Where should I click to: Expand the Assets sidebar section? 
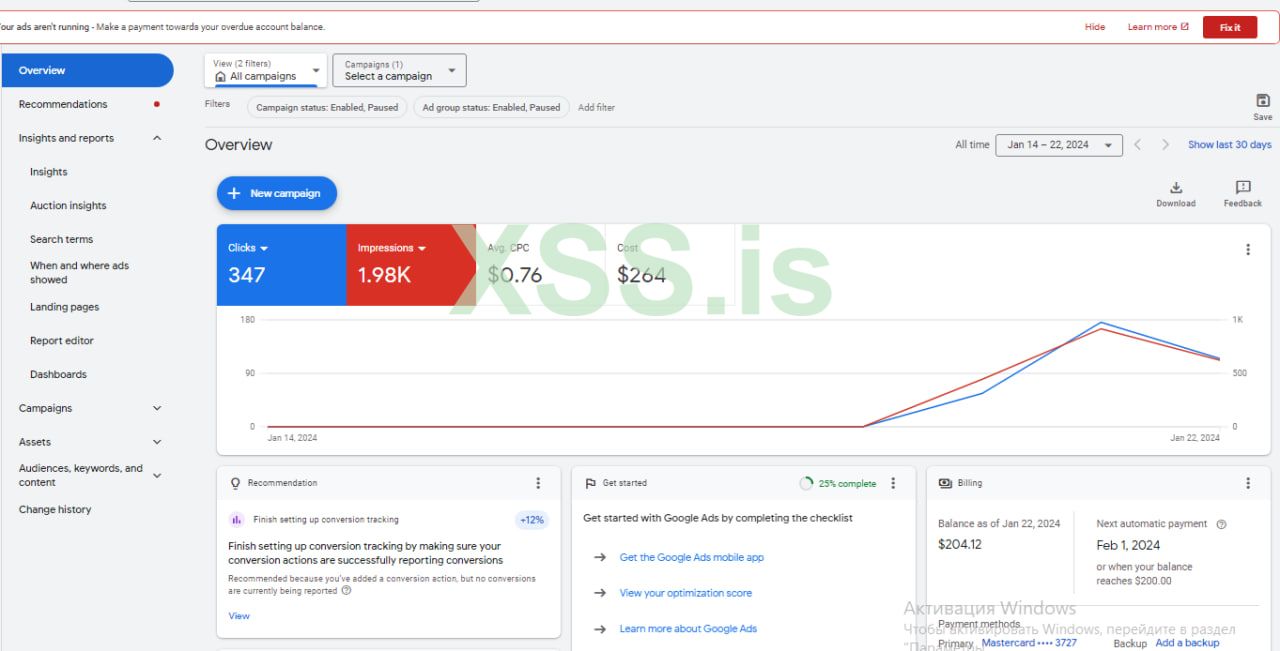pyautogui.click(x=157, y=442)
